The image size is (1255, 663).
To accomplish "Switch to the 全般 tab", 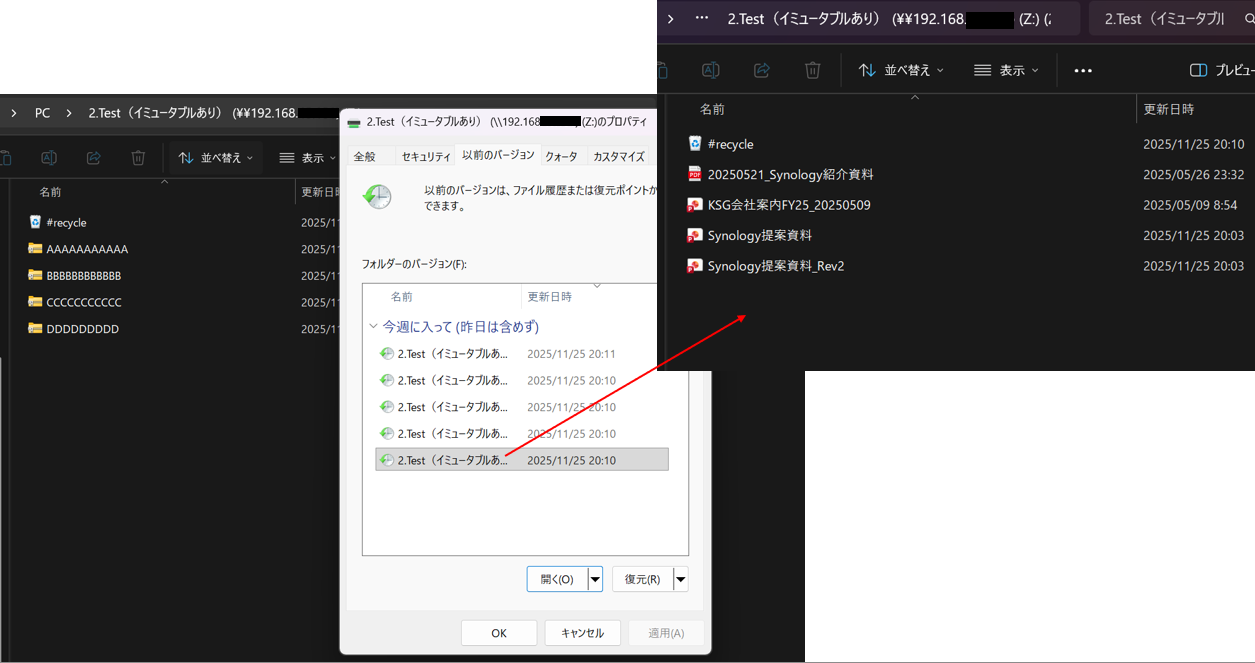I will coord(365,156).
